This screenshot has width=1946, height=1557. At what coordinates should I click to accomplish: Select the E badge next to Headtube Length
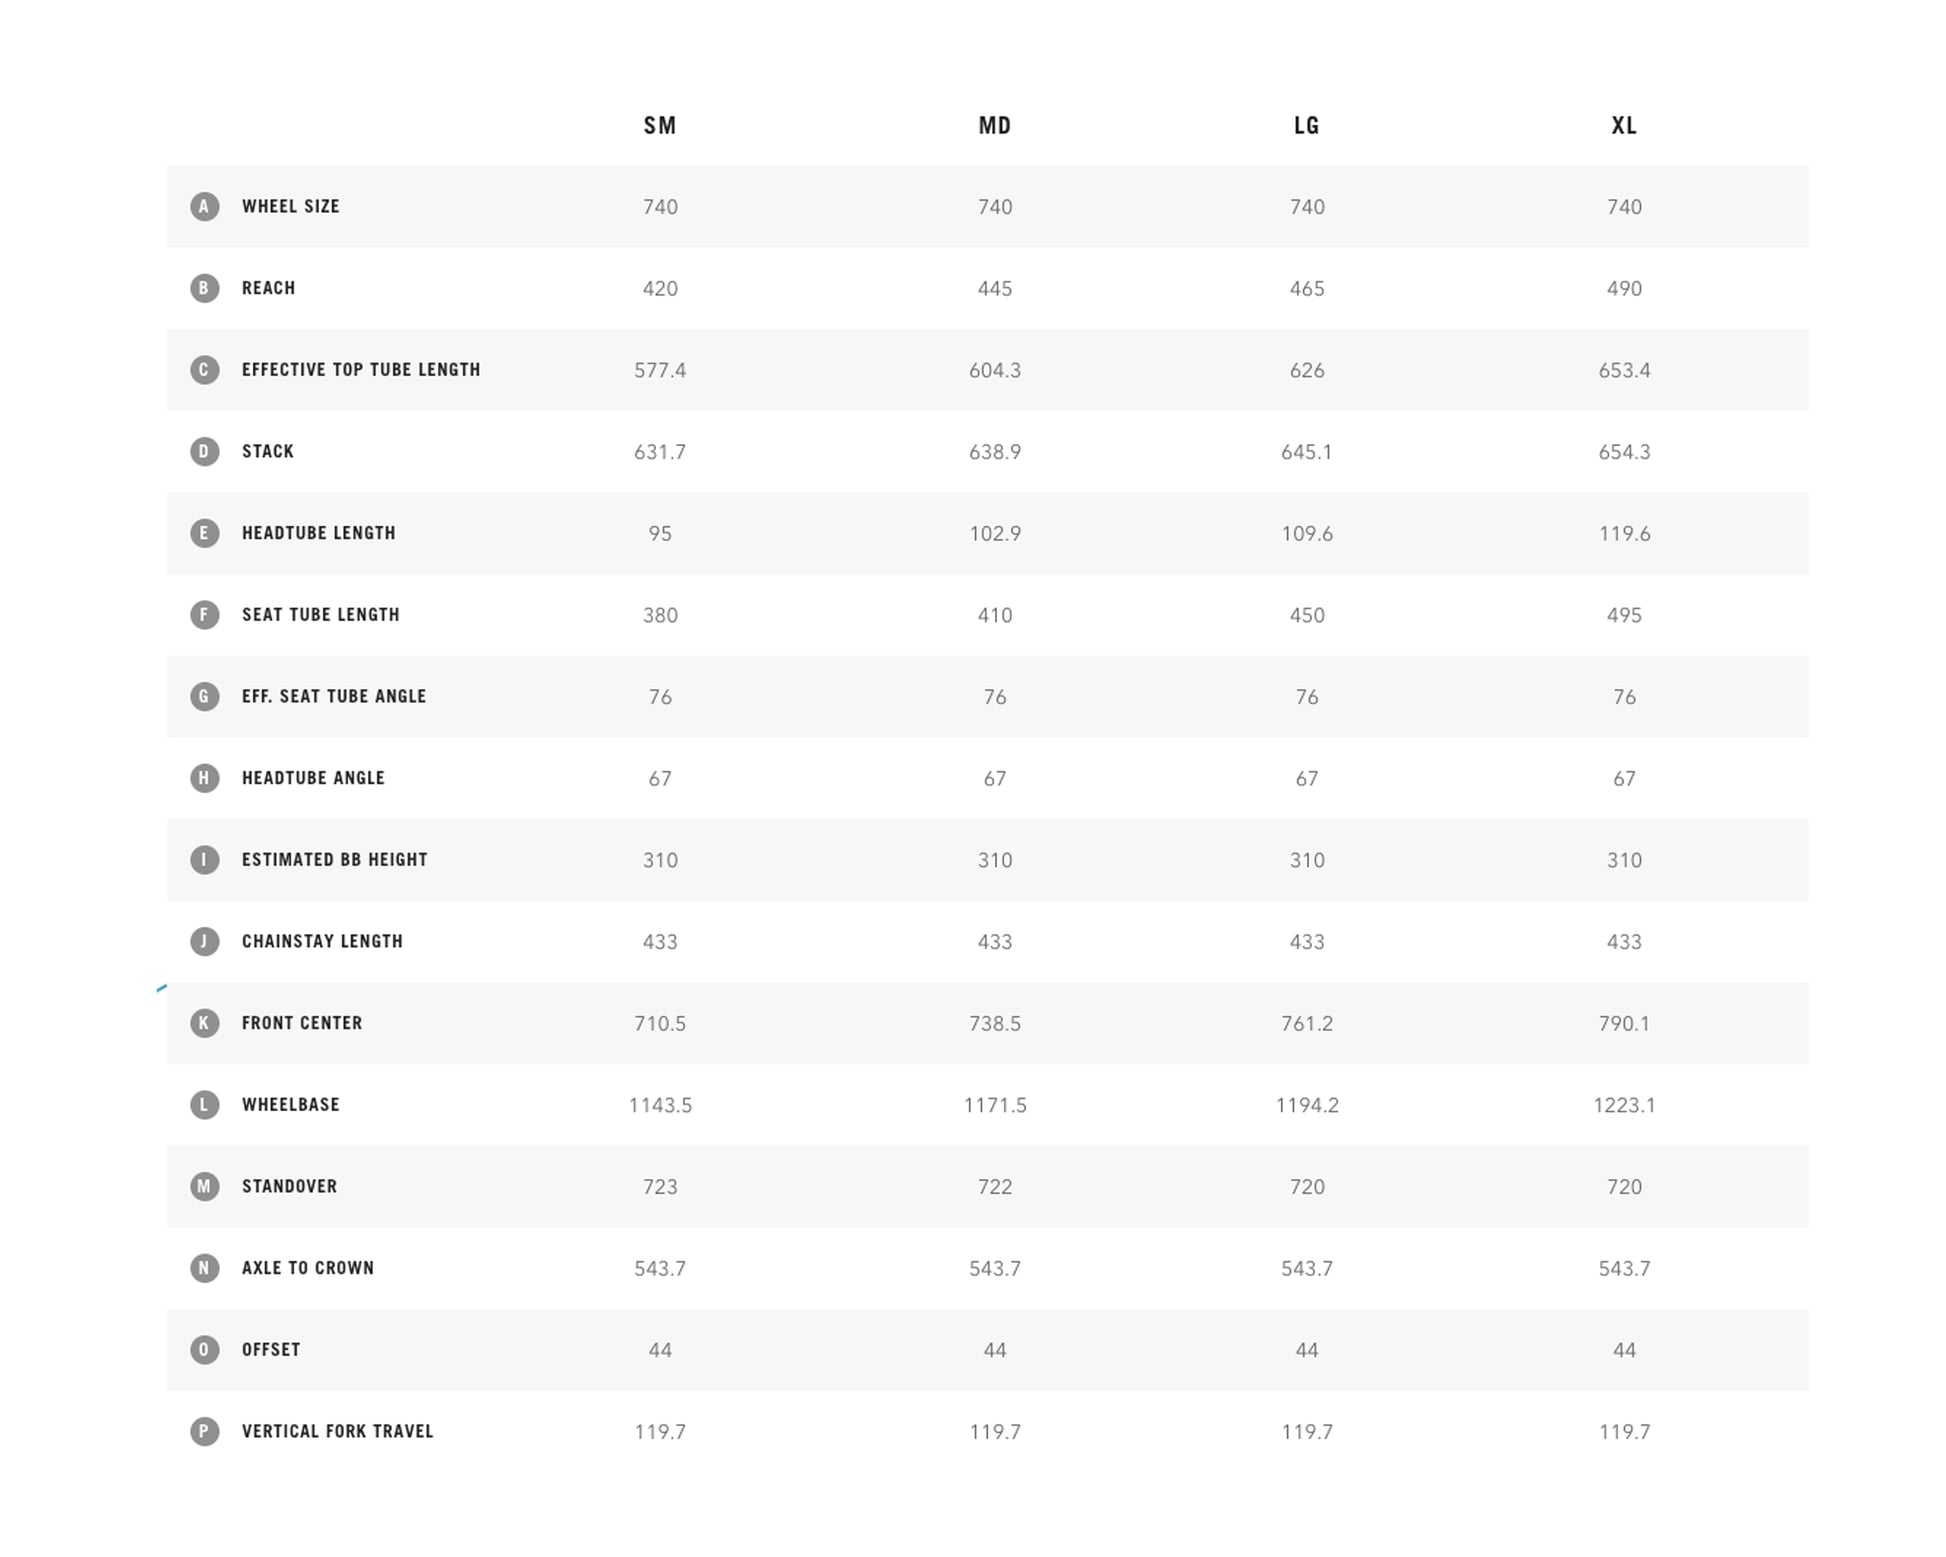click(204, 533)
